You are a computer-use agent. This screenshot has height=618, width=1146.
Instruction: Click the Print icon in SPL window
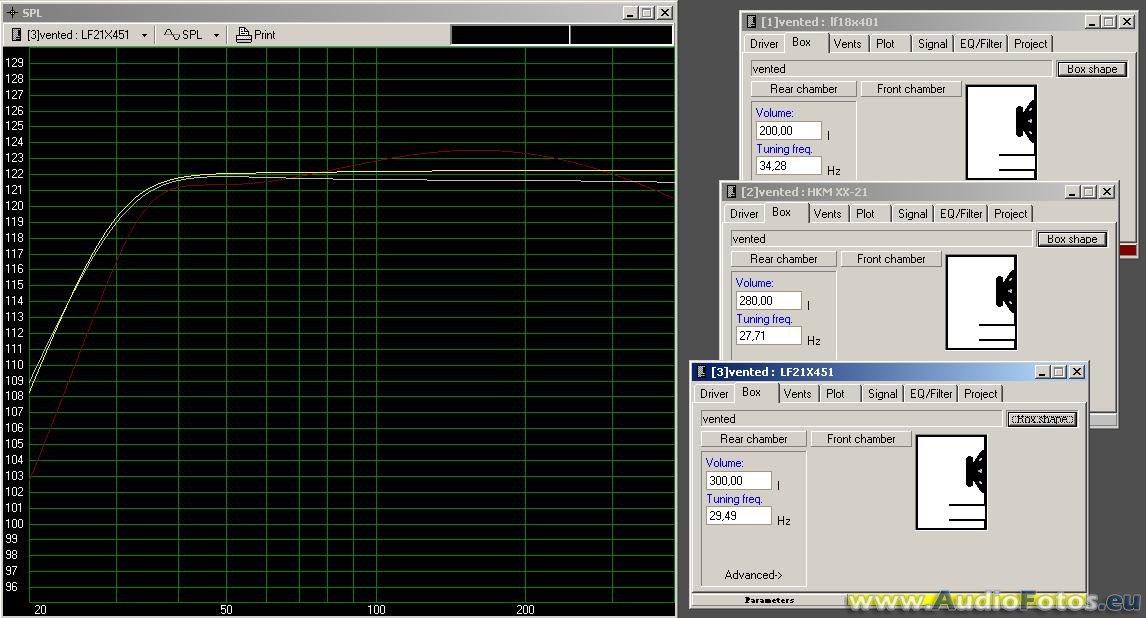(x=243, y=34)
